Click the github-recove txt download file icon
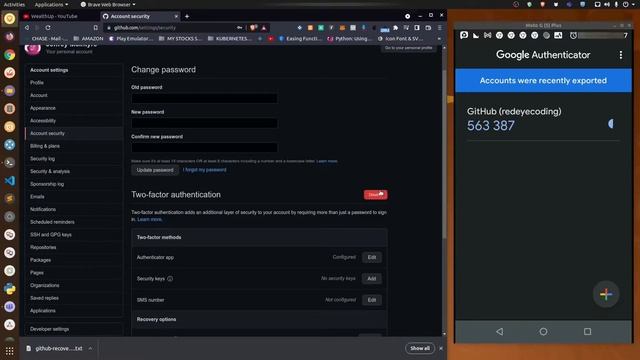 [29, 349]
